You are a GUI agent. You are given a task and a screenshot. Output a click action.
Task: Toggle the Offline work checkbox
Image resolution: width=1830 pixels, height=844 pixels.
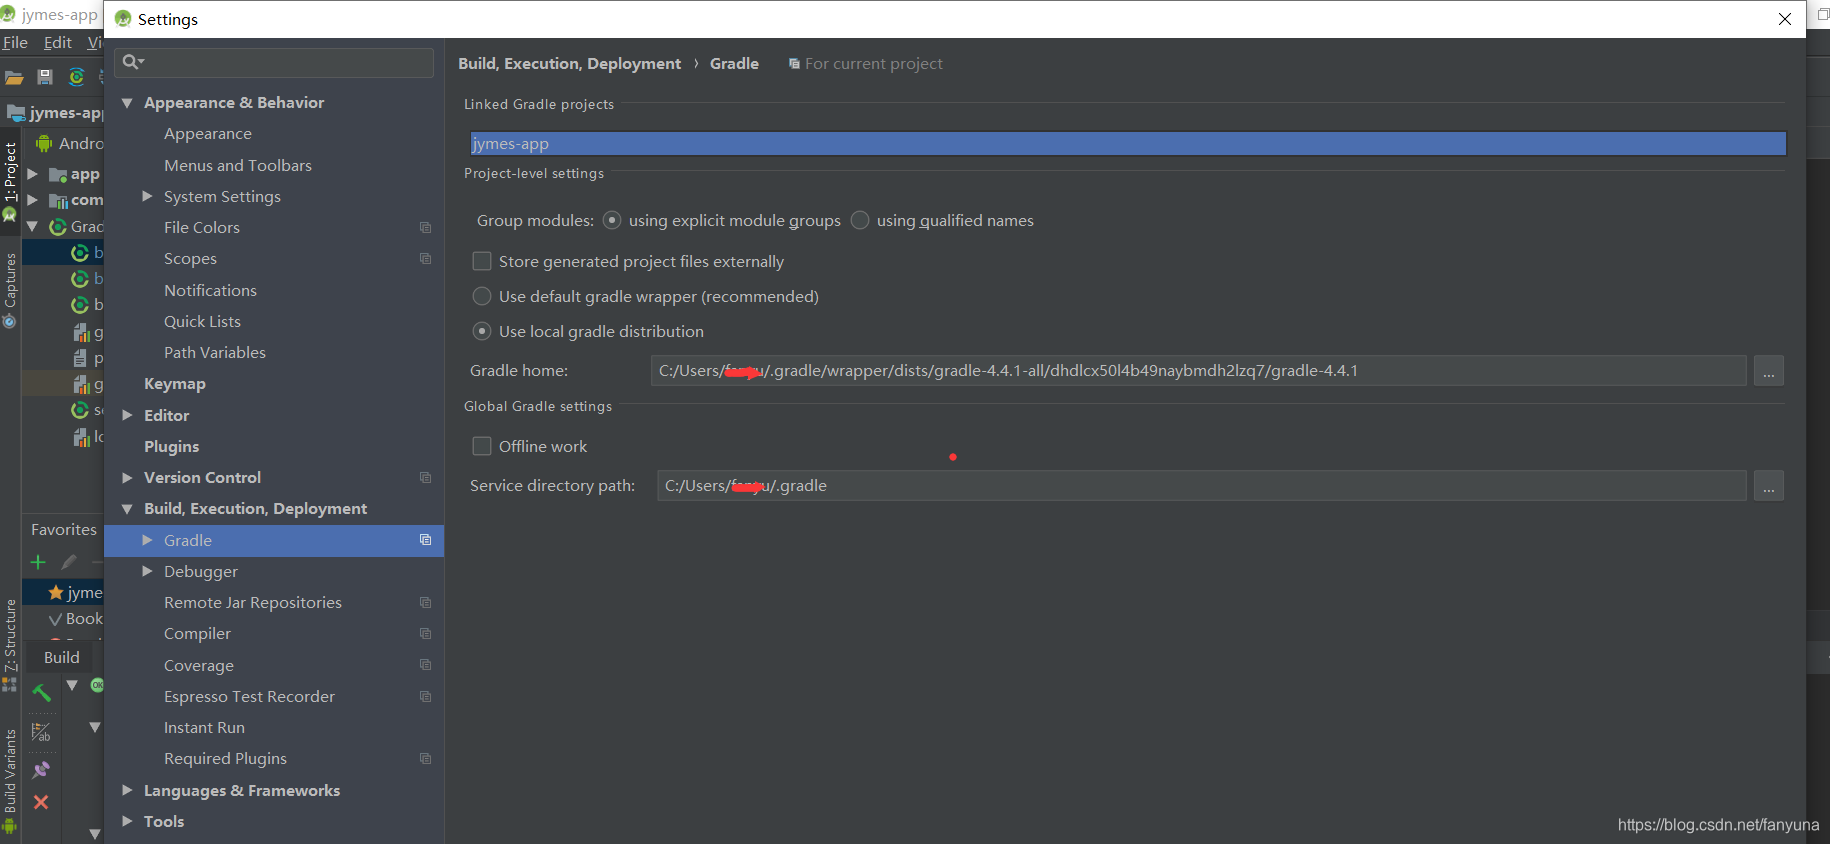coord(482,446)
